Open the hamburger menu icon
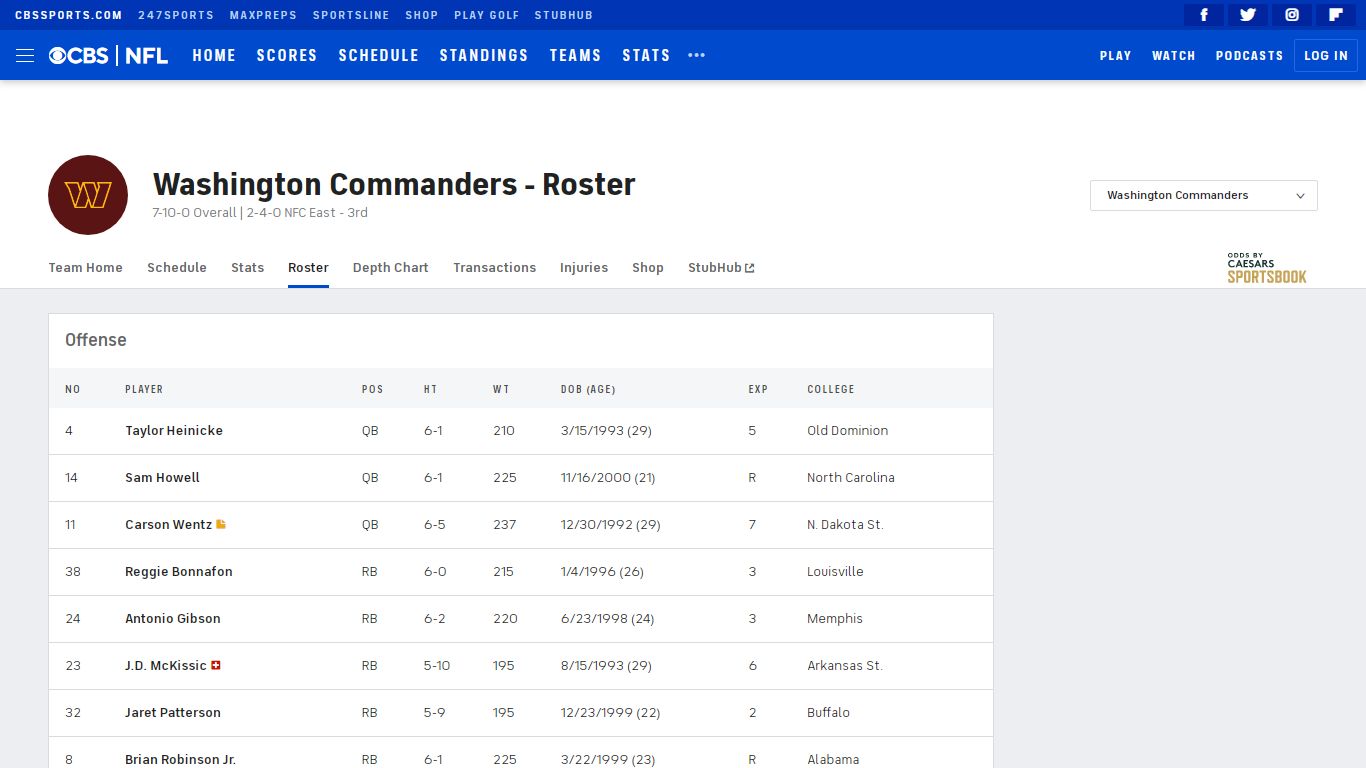This screenshot has width=1366, height=768. click(x=25, y=56)
